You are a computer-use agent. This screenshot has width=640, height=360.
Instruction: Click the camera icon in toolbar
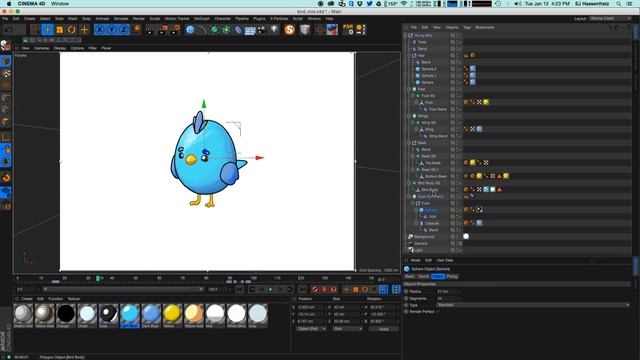tap(262, 29)
